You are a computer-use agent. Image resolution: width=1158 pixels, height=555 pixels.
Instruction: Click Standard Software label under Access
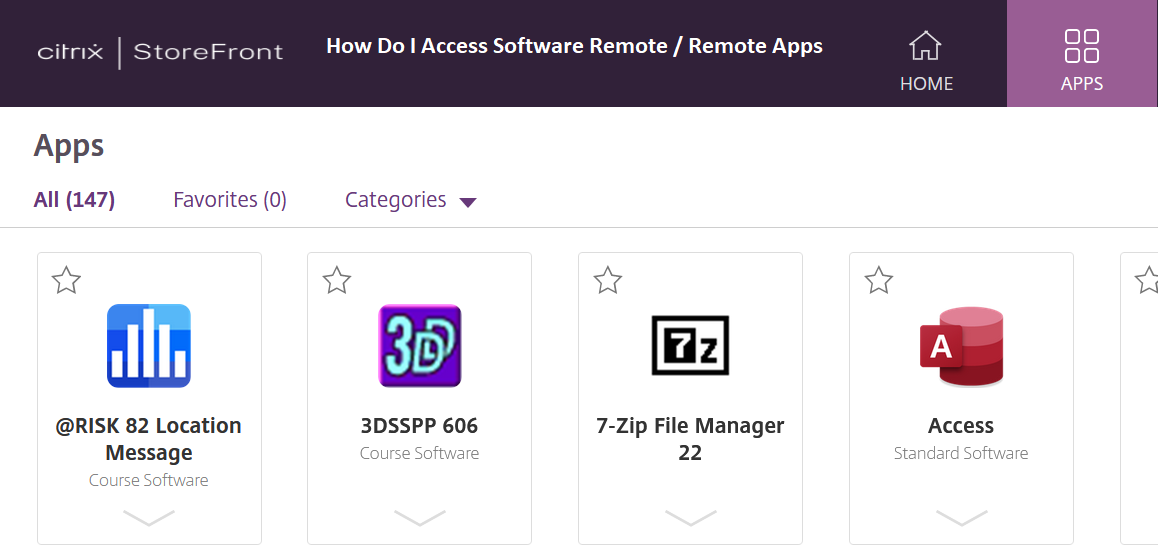tap(961, 453)
